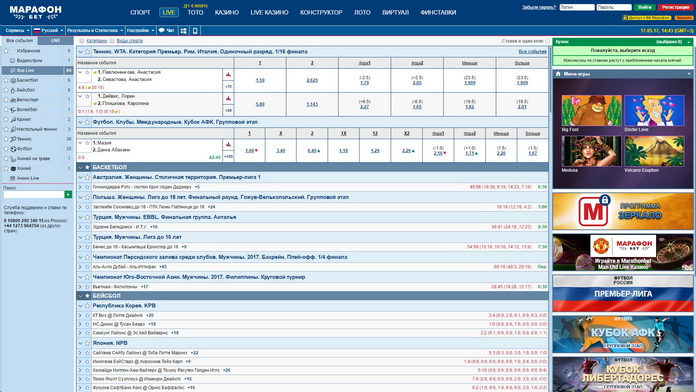Star the Pavlyuchenkova vs Sevastova match
Viewport: 696px width, 392px height.
click(x=87, y=72)
